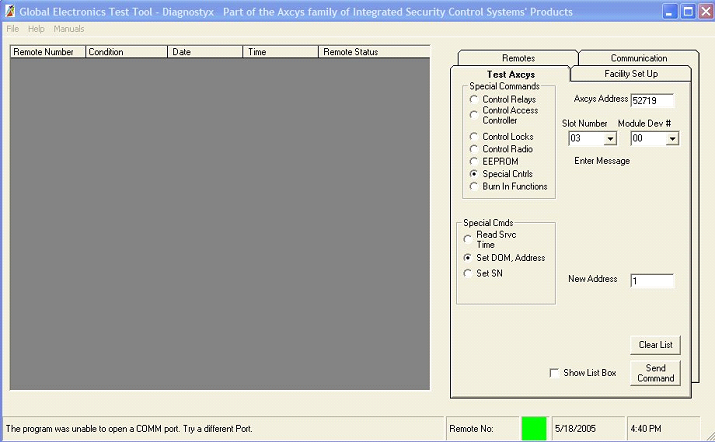Select Control Access Controller option
This screenshot has height=443, width=717.
coord(474,115)
